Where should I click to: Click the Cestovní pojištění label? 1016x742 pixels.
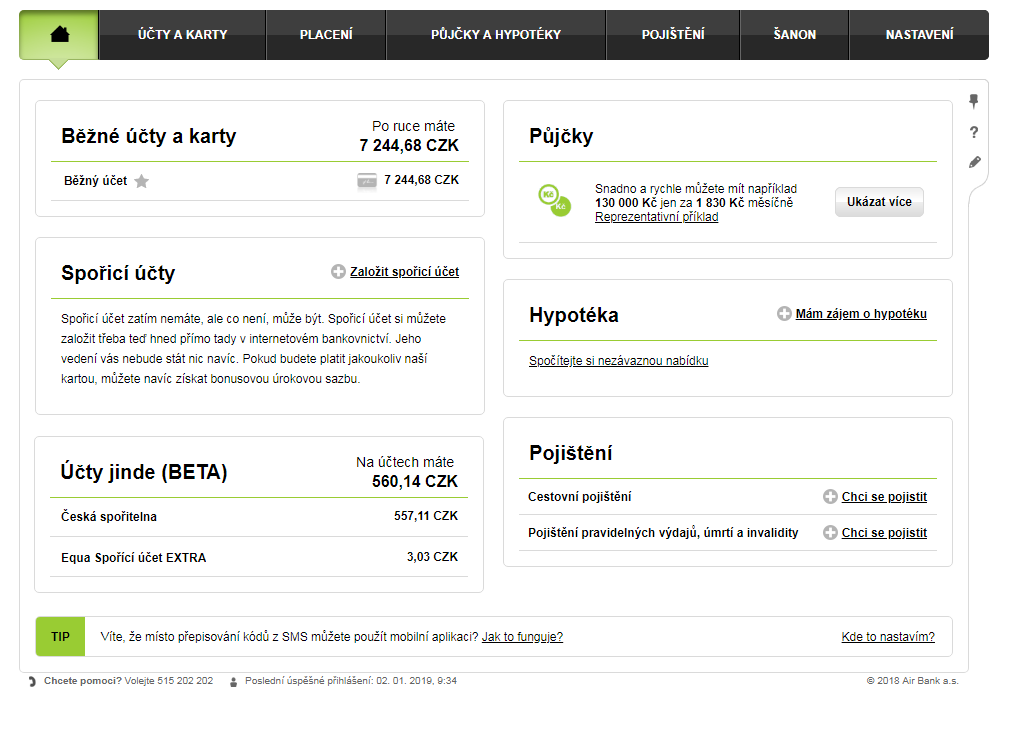[x=579, y=497]
